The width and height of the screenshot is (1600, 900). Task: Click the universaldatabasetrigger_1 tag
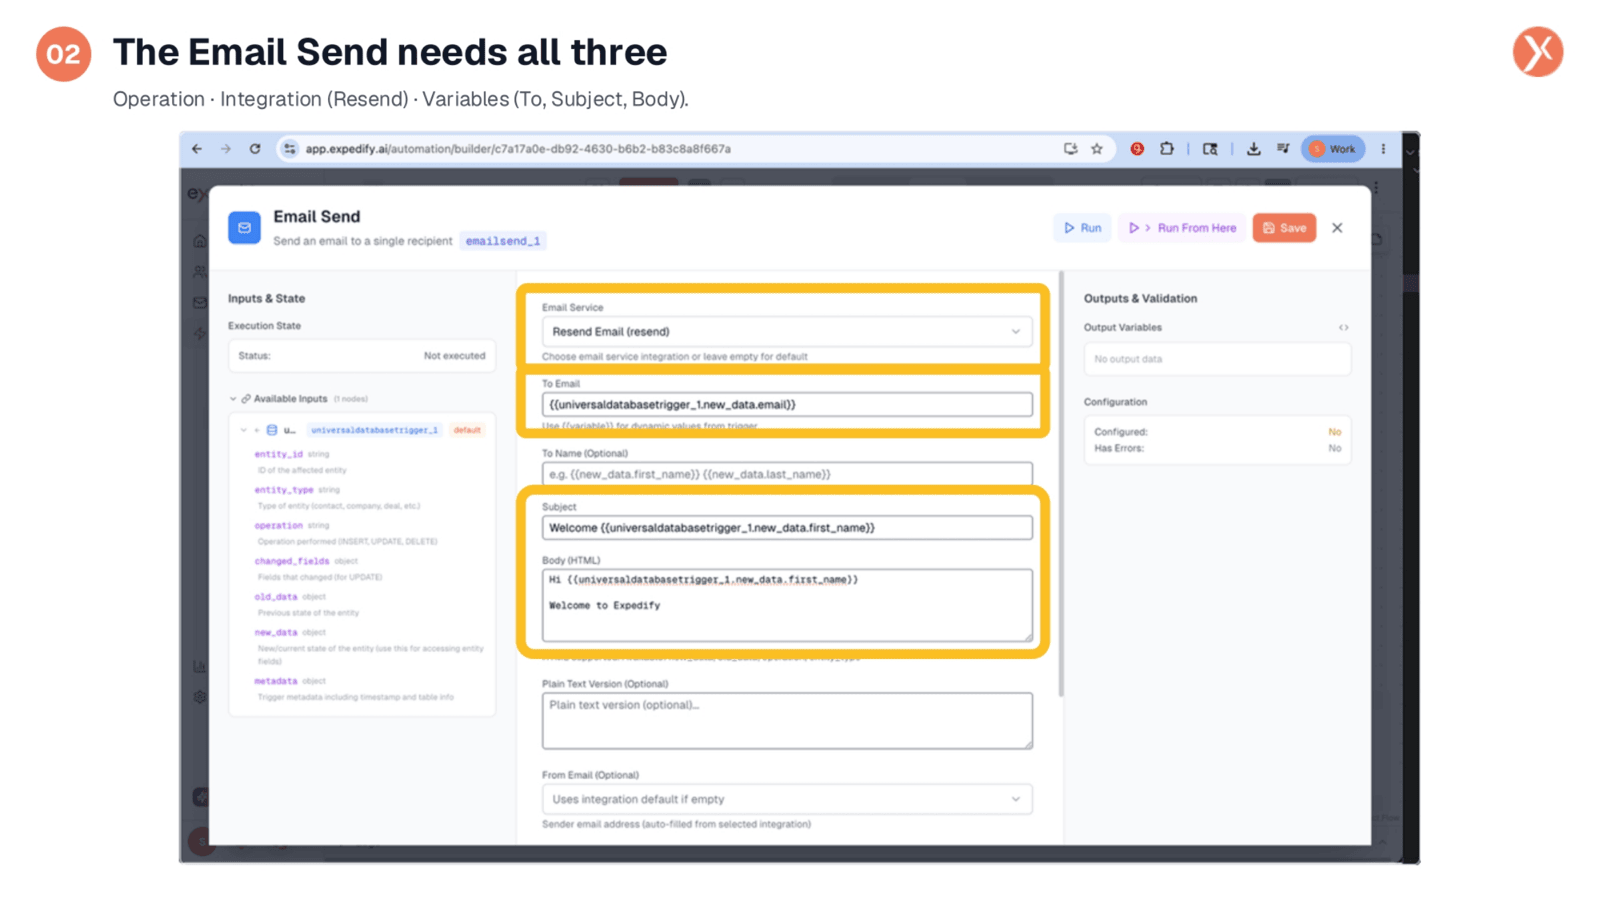[x=374, y=430]
